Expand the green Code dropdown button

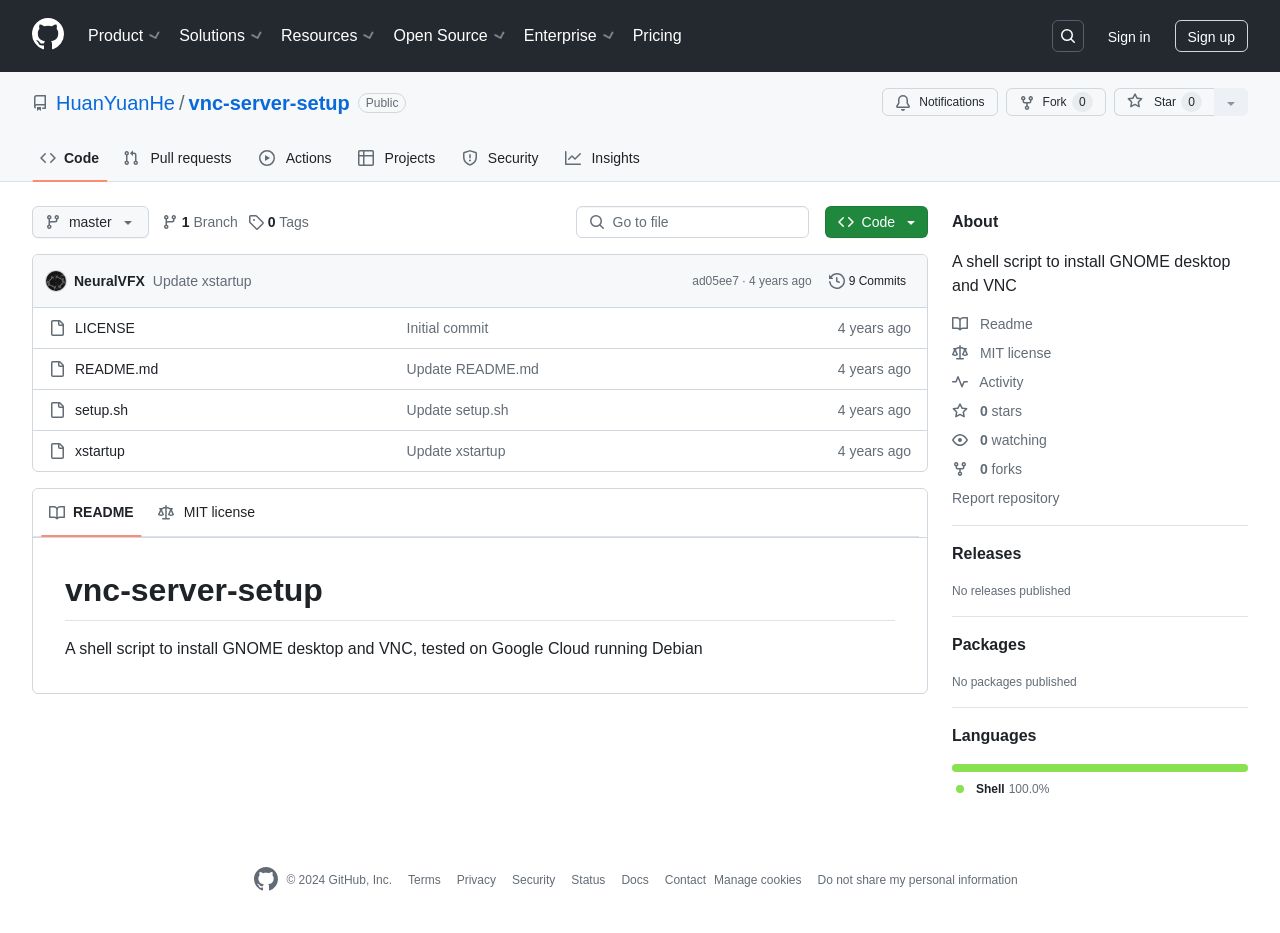tap(876, 222)
